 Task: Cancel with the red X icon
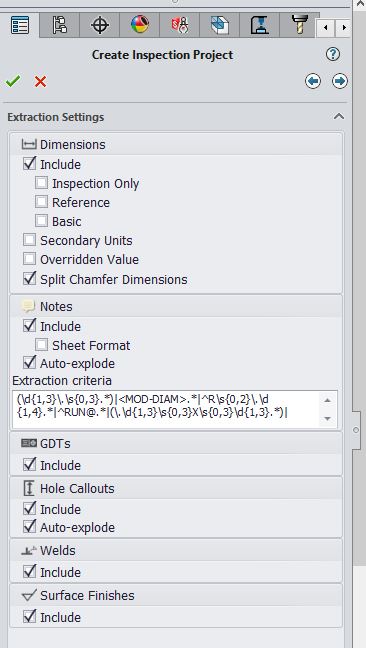(40, 81)
